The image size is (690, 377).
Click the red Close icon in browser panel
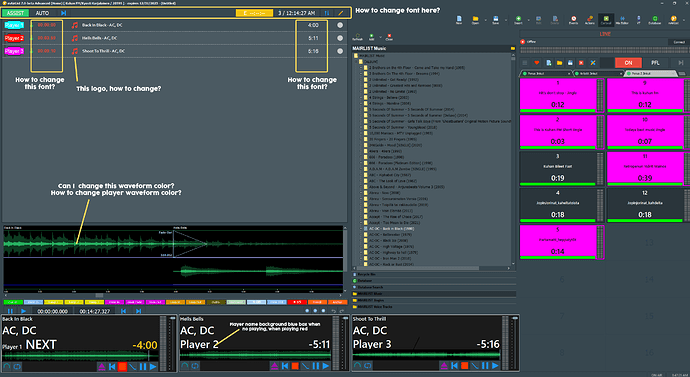[x=389, y=37]
